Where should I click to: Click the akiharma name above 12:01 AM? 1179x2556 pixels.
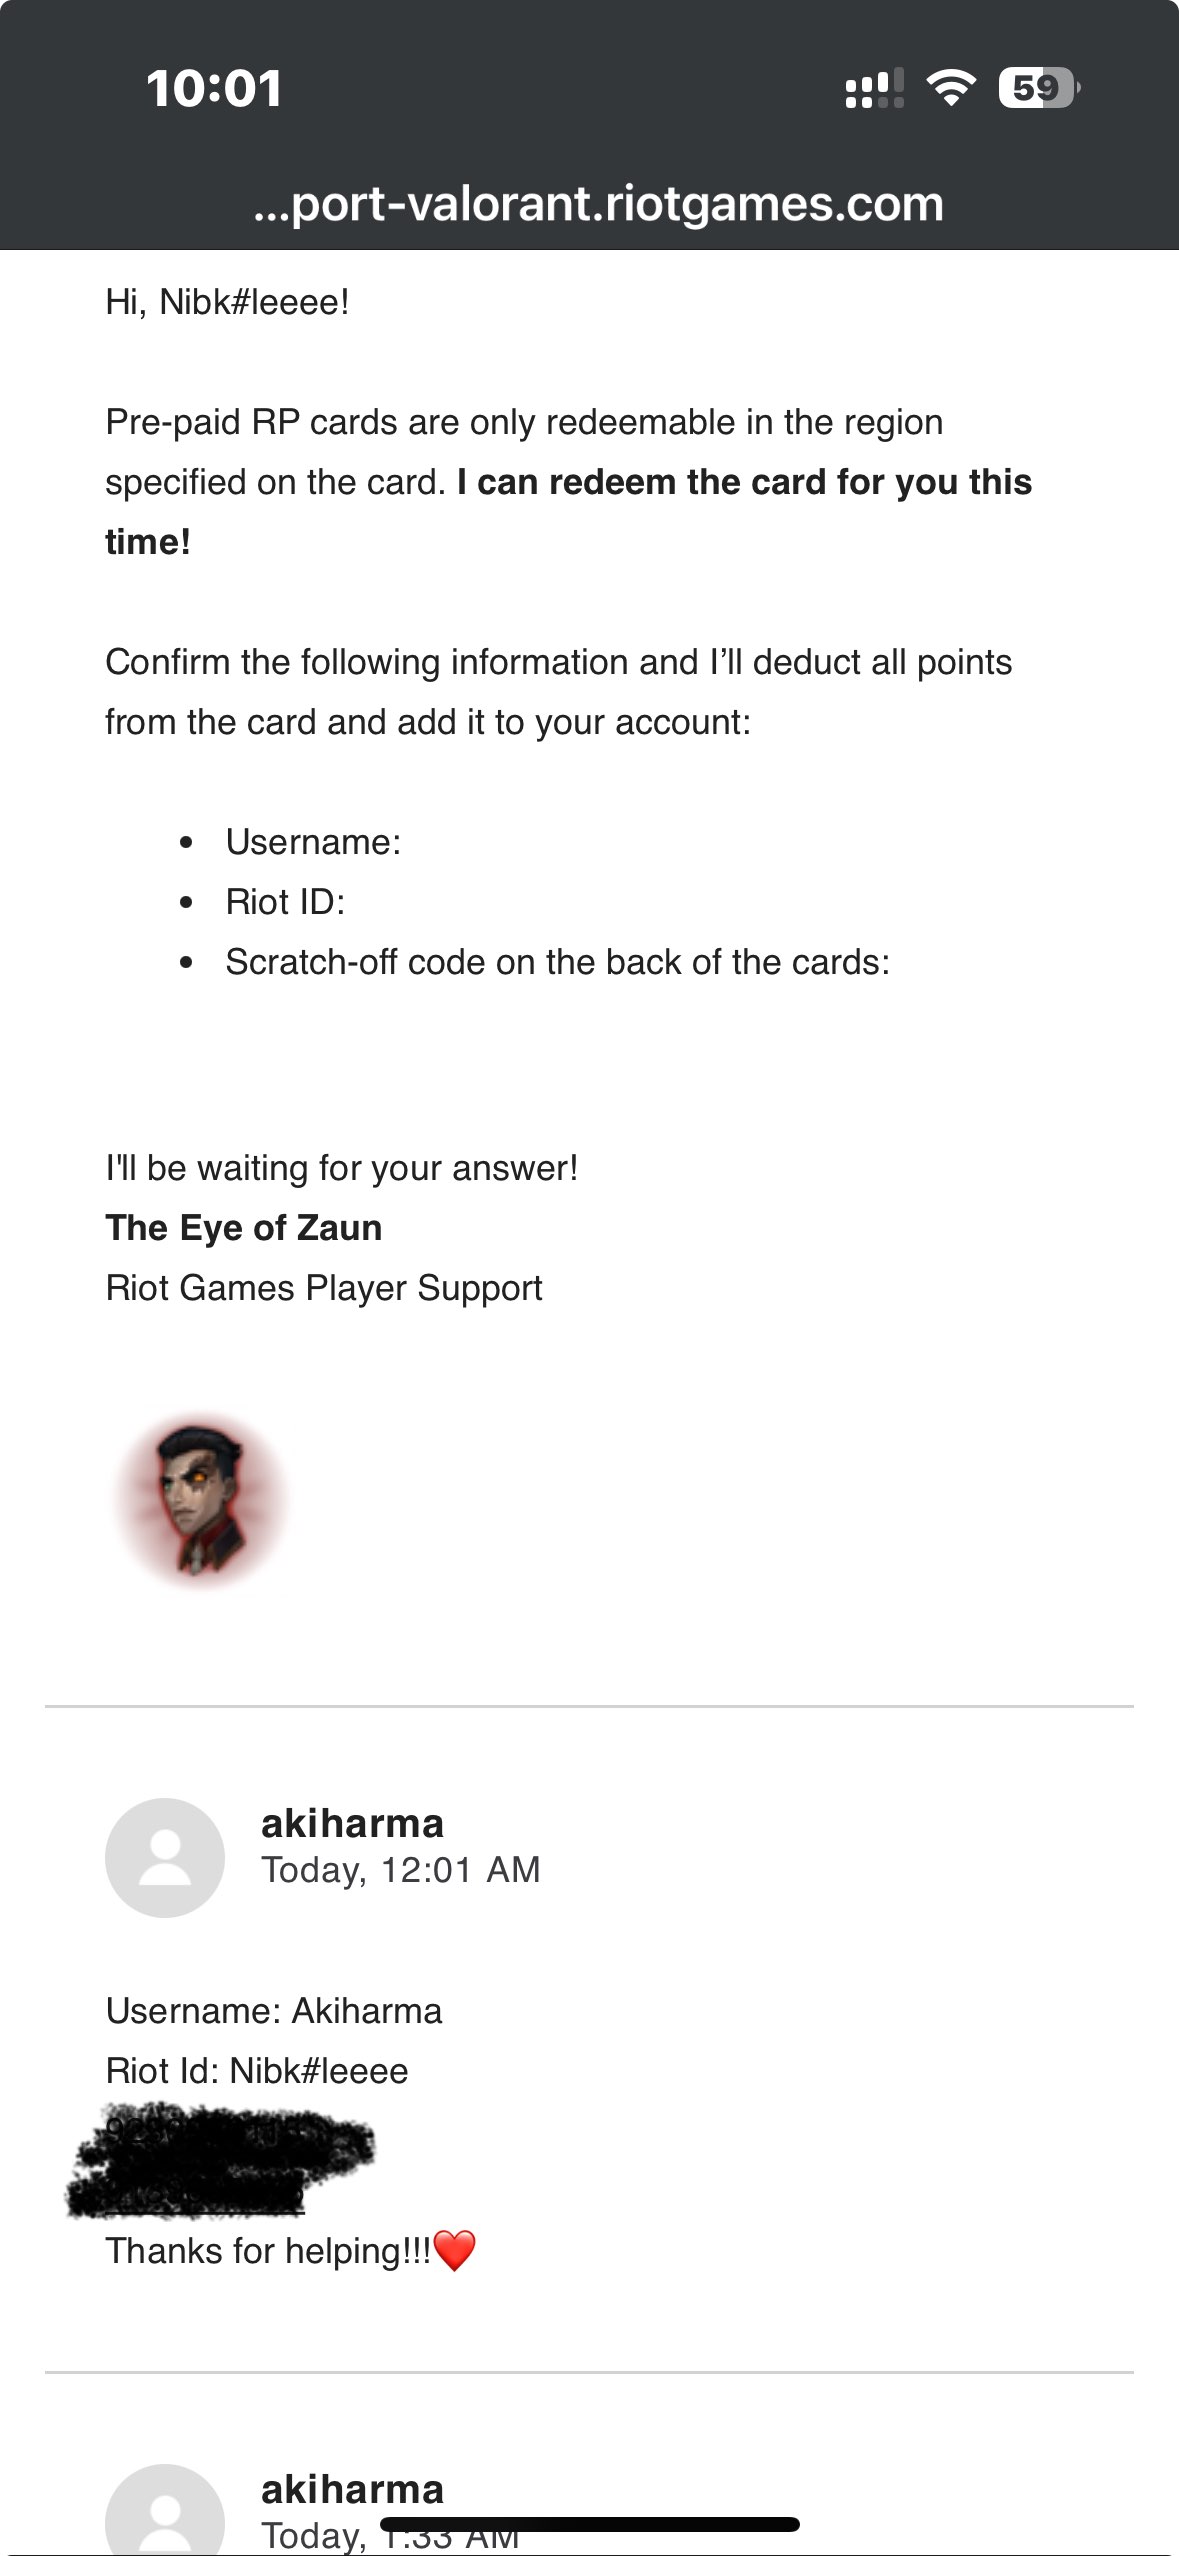point(352,1823)
